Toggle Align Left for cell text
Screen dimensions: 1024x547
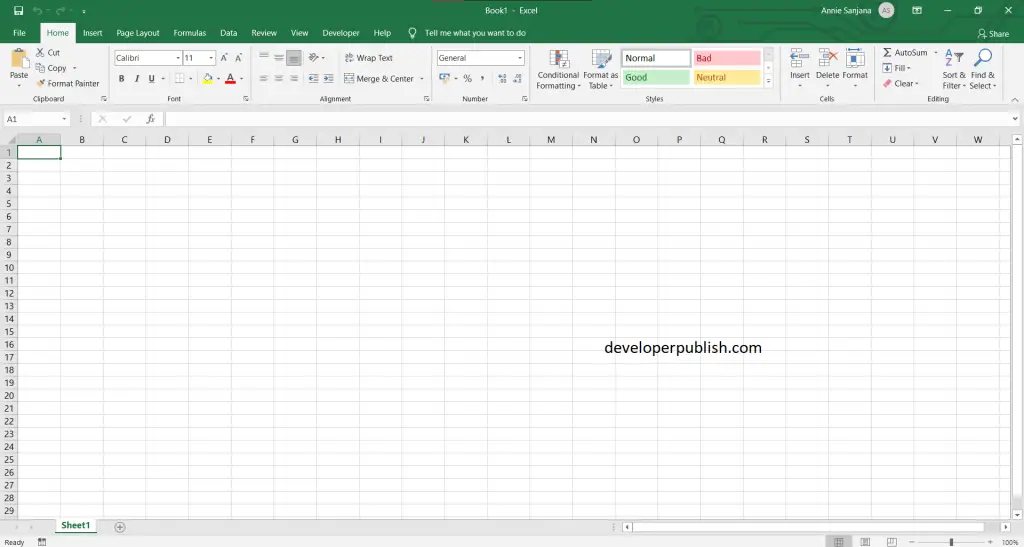pyautogui.click(x=264, y=78)
